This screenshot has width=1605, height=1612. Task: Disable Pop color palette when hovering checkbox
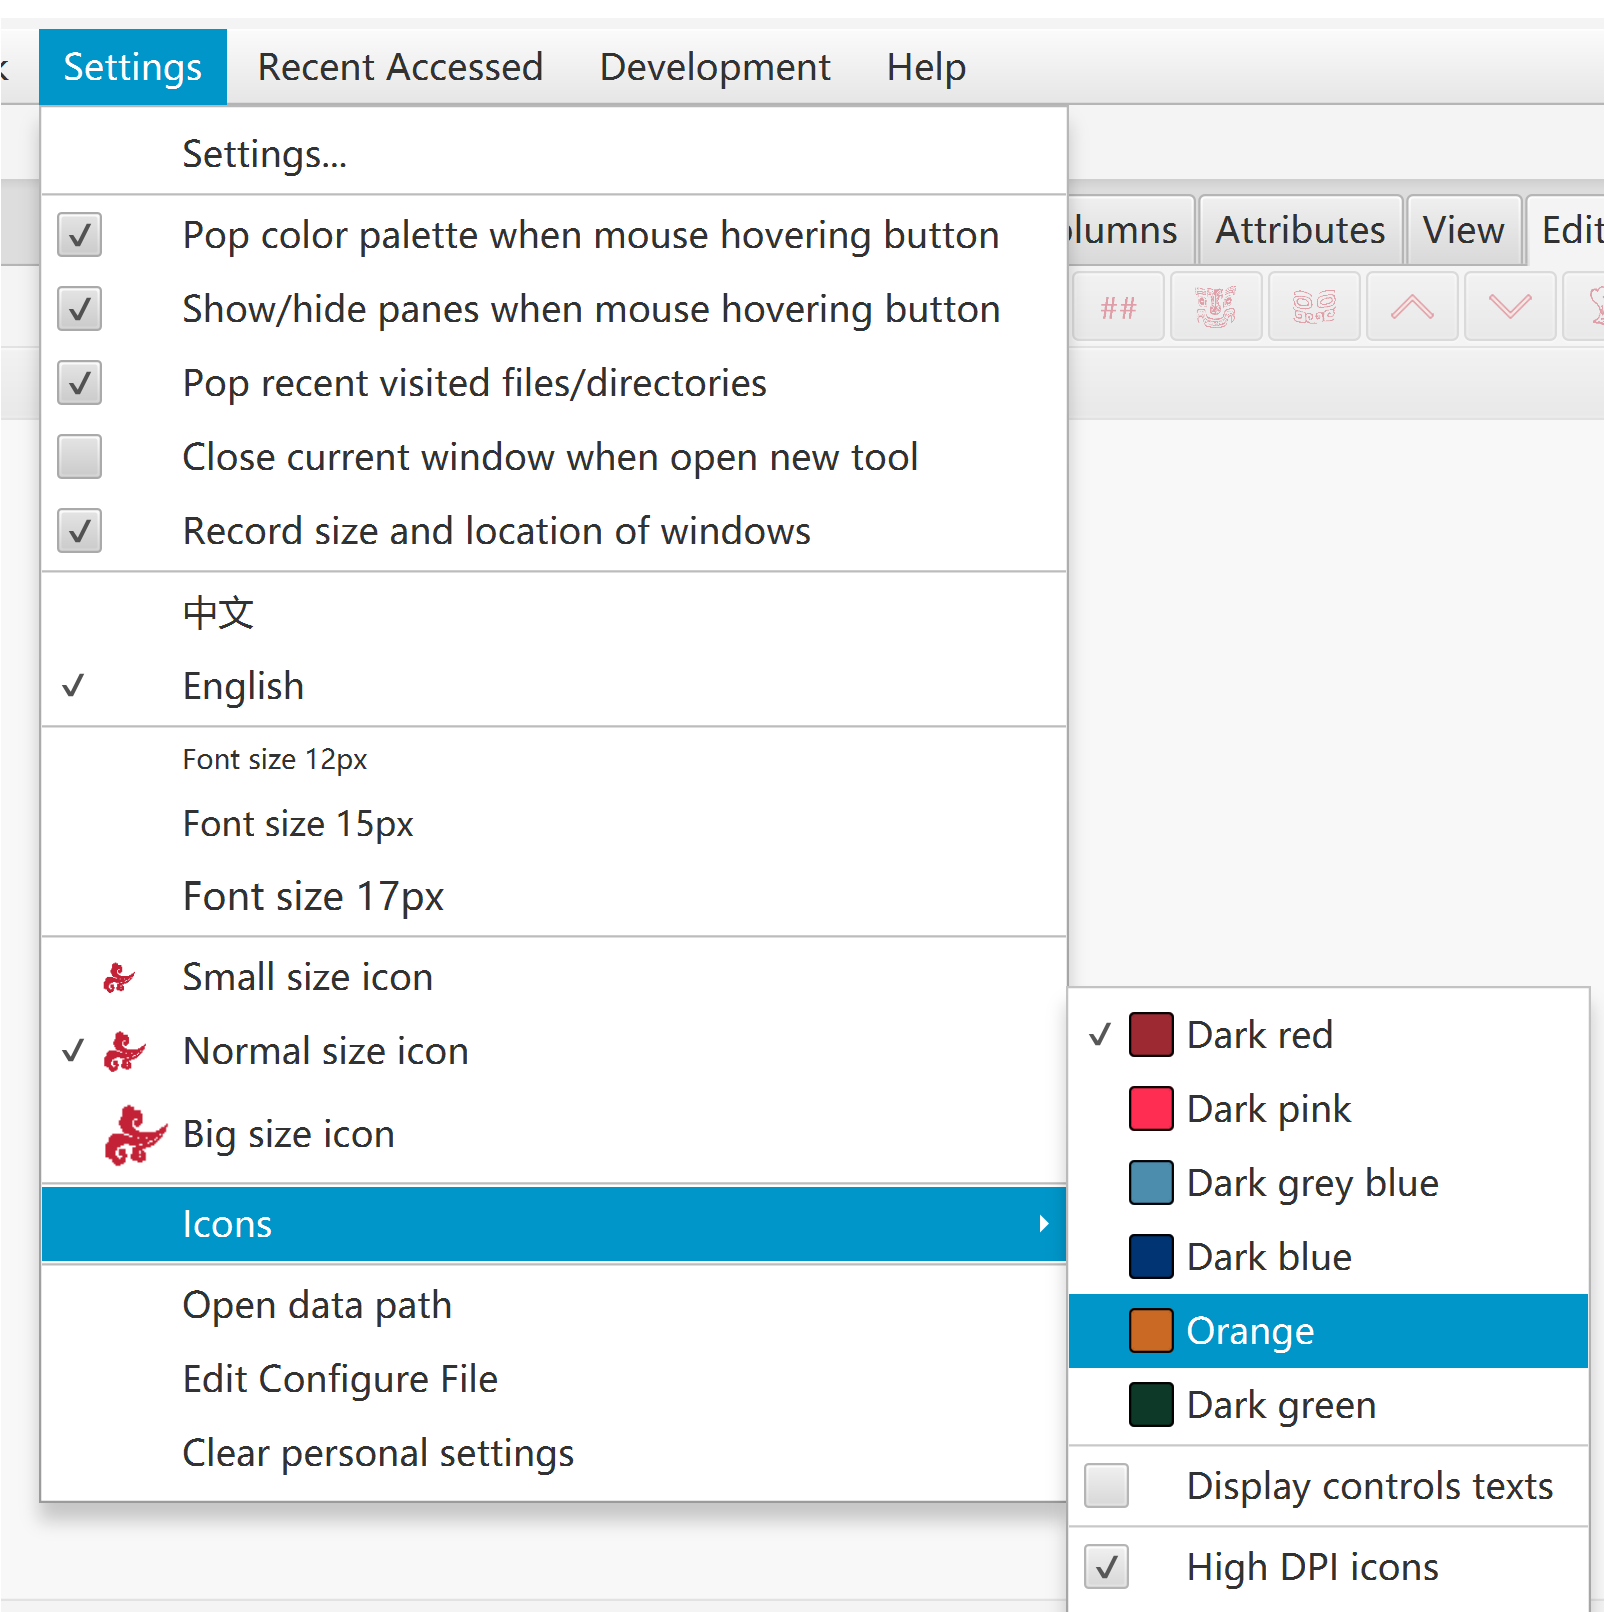click(x=79, y=235)
